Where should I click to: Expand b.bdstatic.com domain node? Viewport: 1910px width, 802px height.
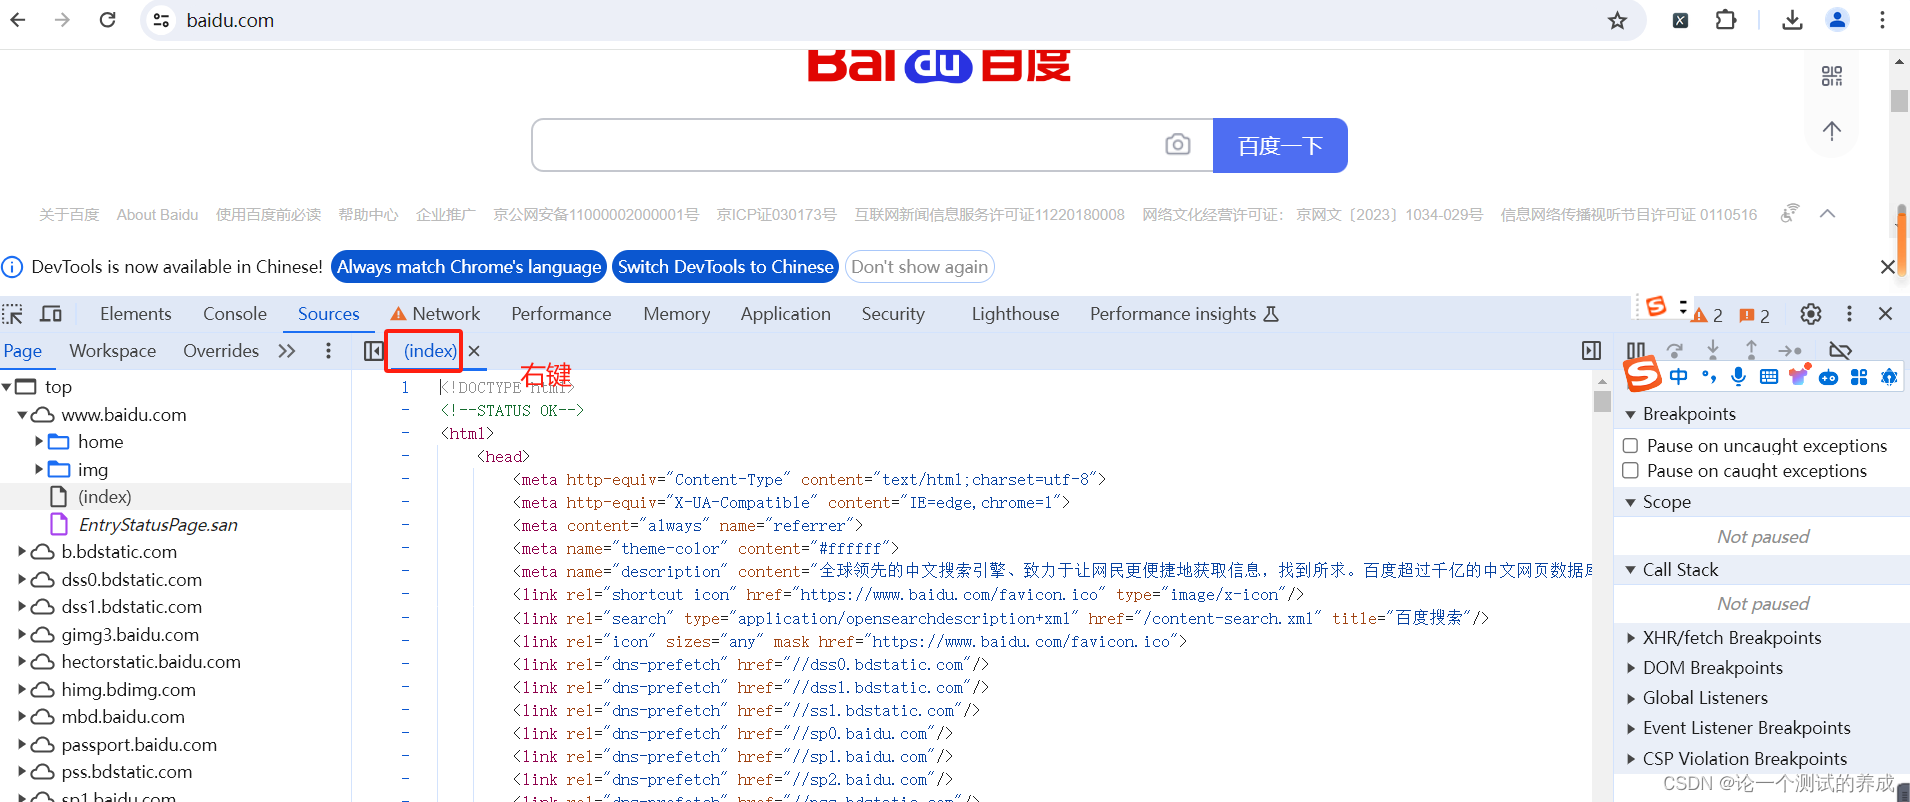[22, 551]
